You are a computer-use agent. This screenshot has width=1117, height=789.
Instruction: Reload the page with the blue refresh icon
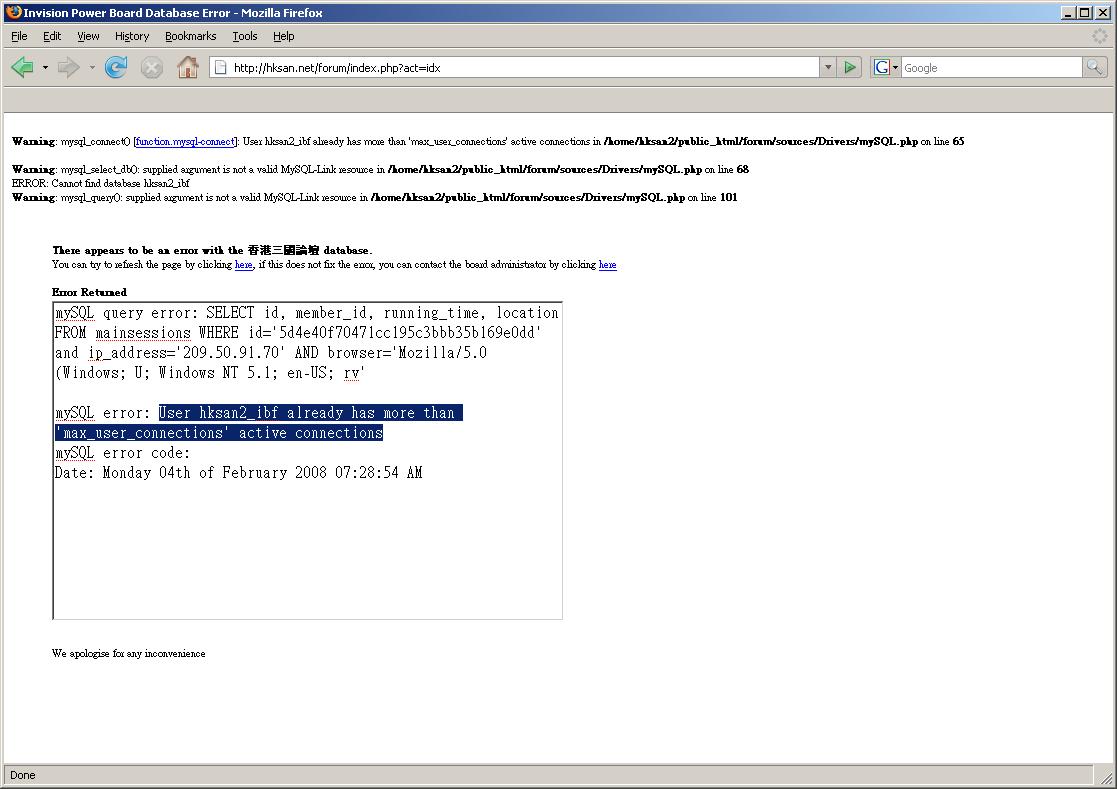115,68
